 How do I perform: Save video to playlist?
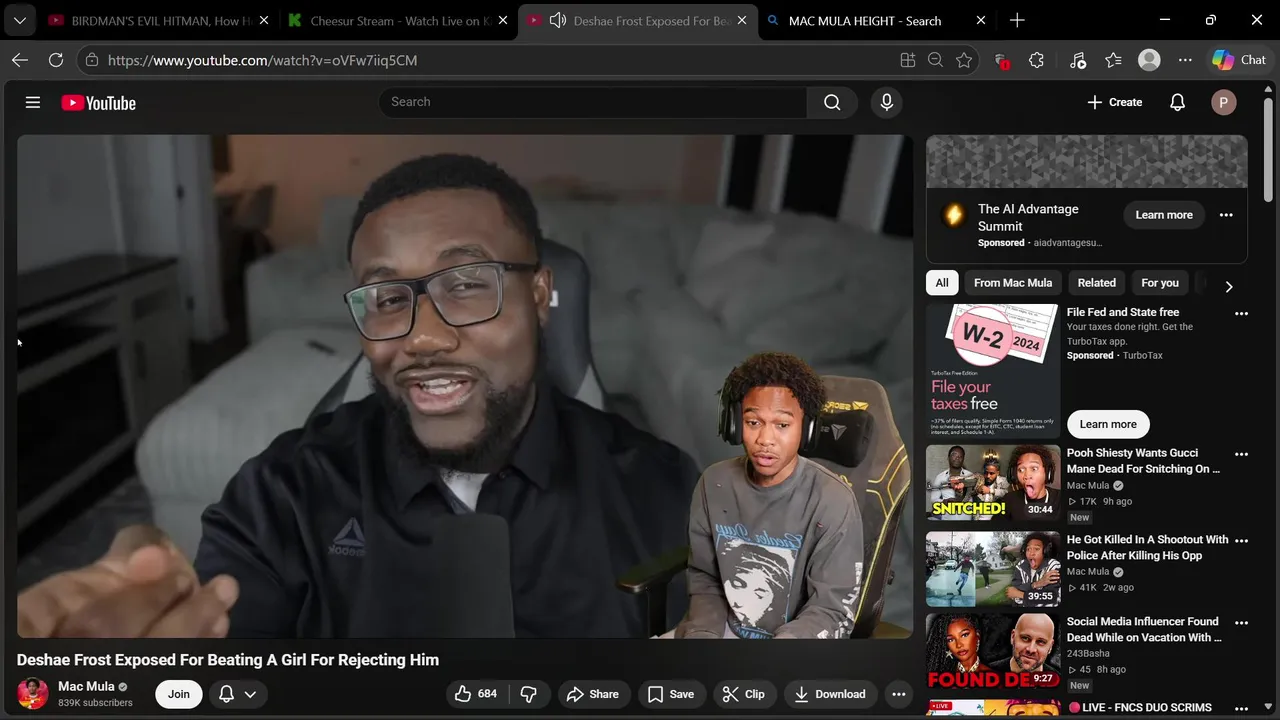click(x=670, y=694)
